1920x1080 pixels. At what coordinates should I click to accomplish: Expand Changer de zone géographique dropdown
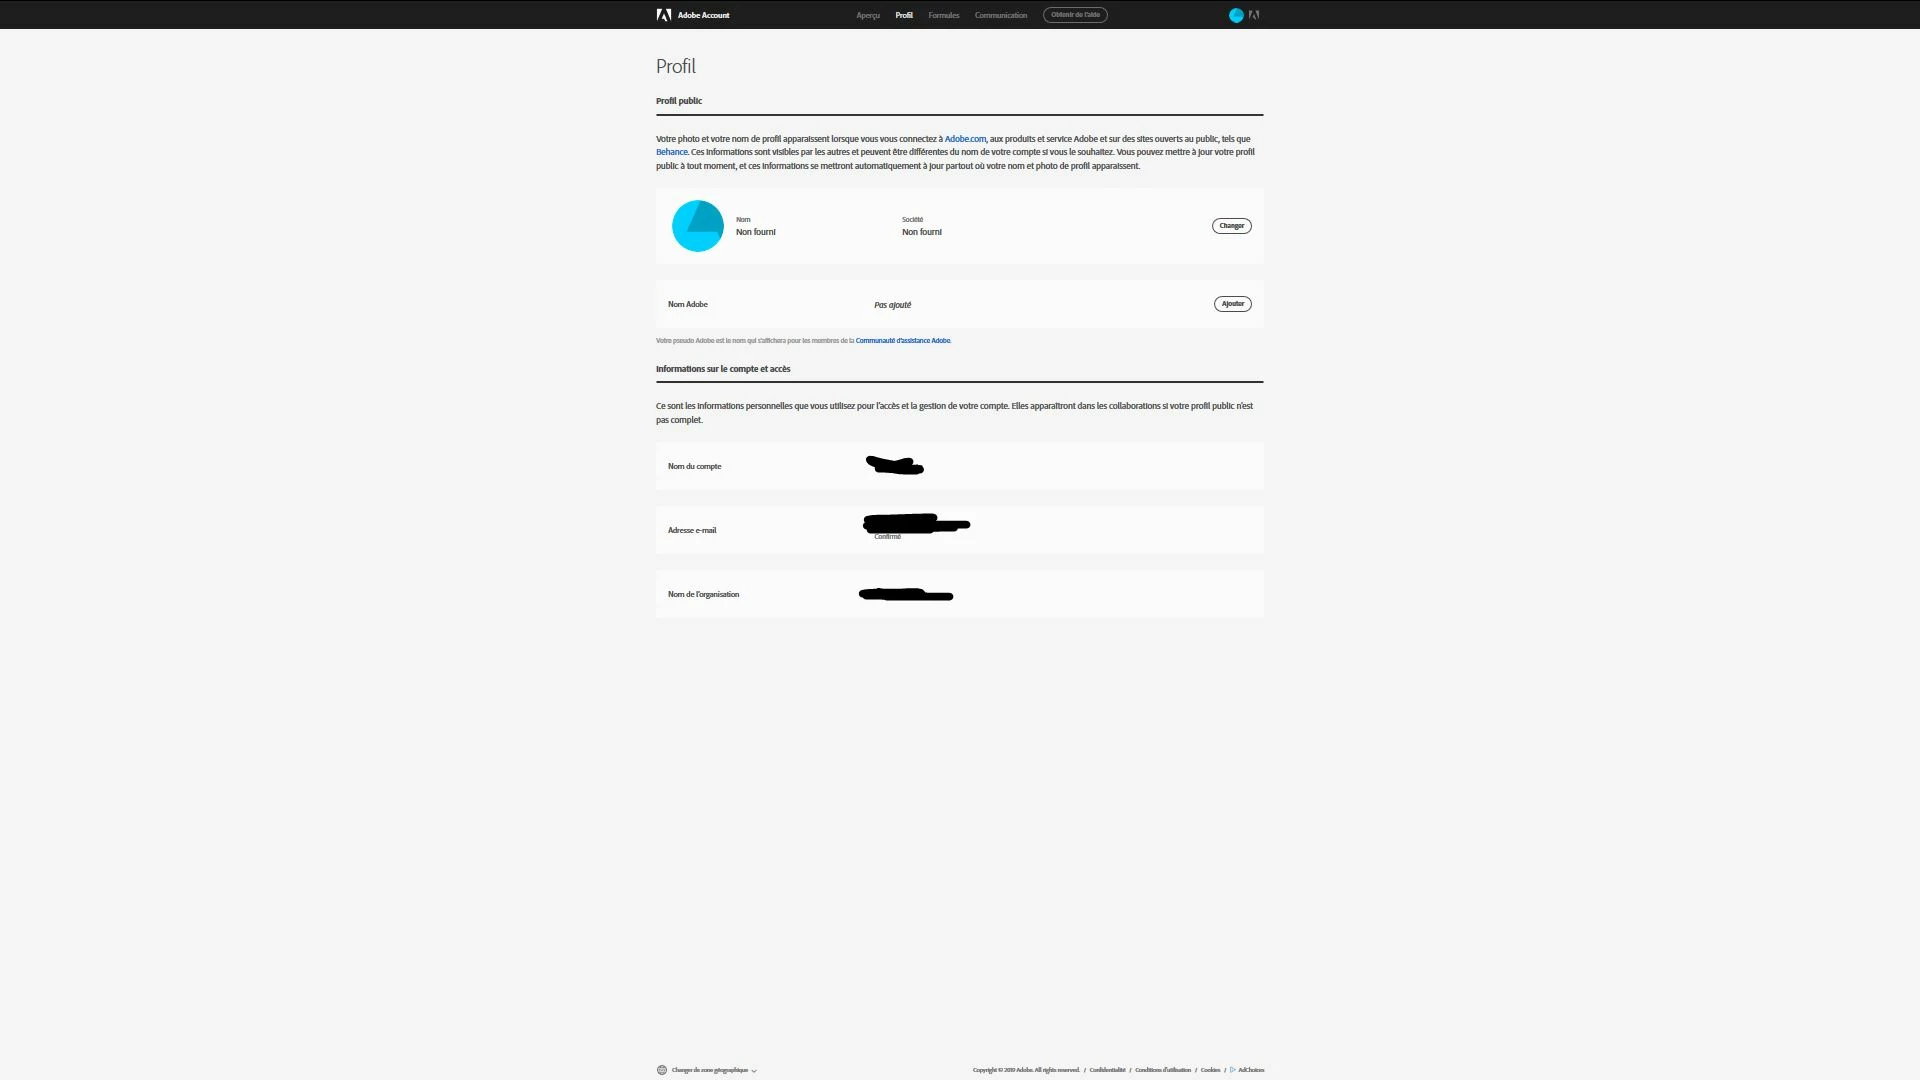(714, 1070)
